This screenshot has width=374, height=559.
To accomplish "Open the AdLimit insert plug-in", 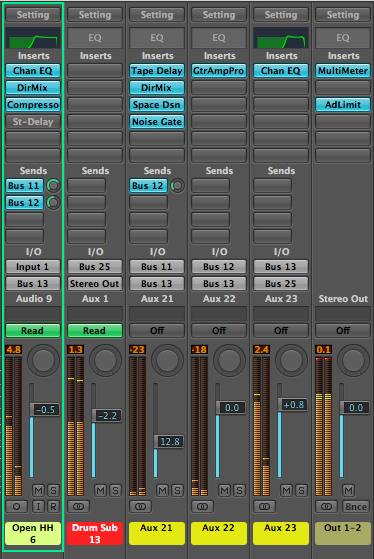I will click(343, 105).
